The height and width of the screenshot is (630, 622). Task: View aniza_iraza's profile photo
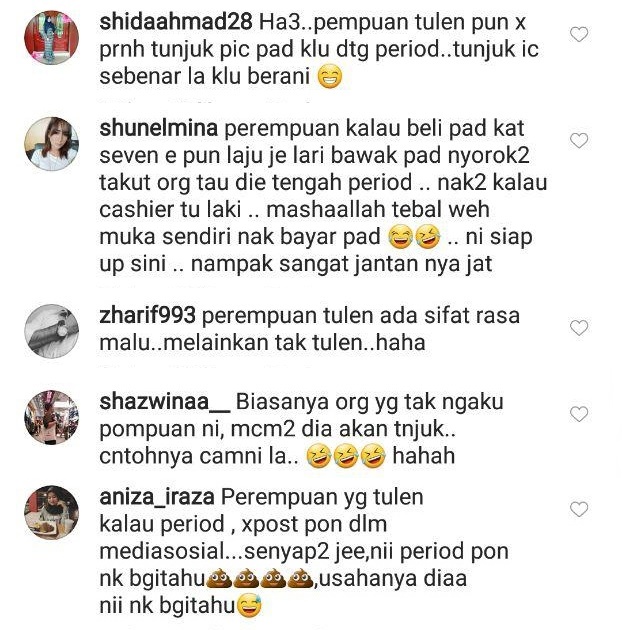tap(51, 513)
